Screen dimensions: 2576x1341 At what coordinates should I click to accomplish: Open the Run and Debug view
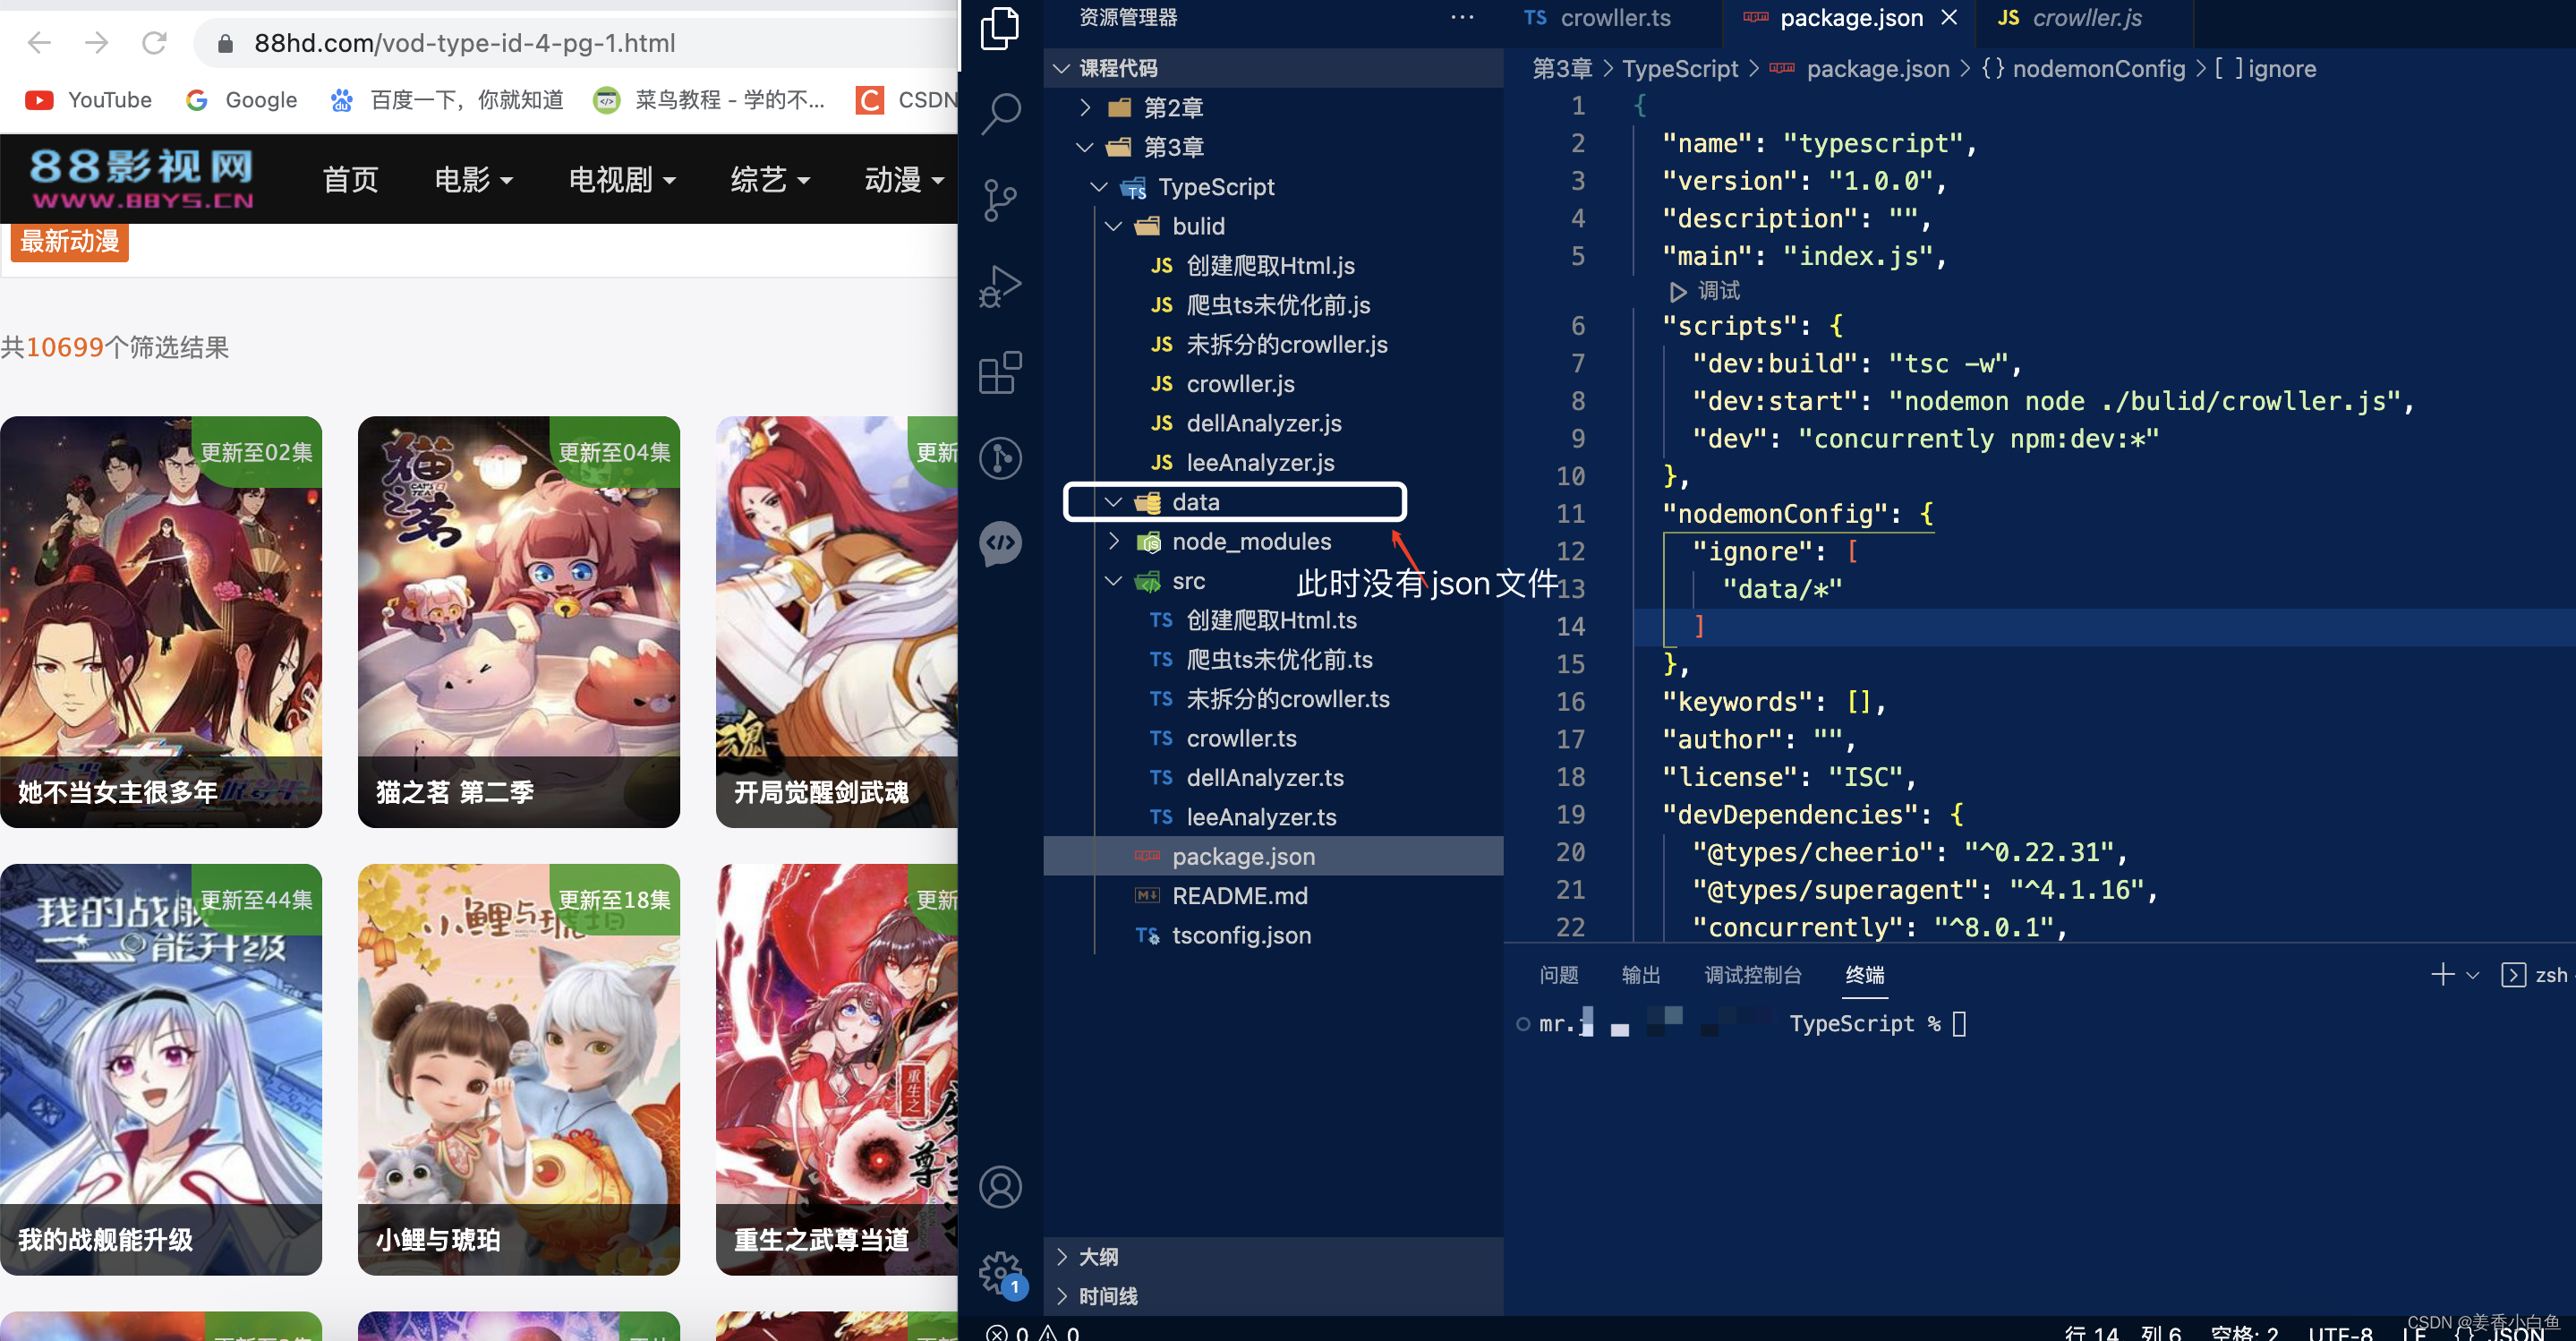pos(1000,287)
